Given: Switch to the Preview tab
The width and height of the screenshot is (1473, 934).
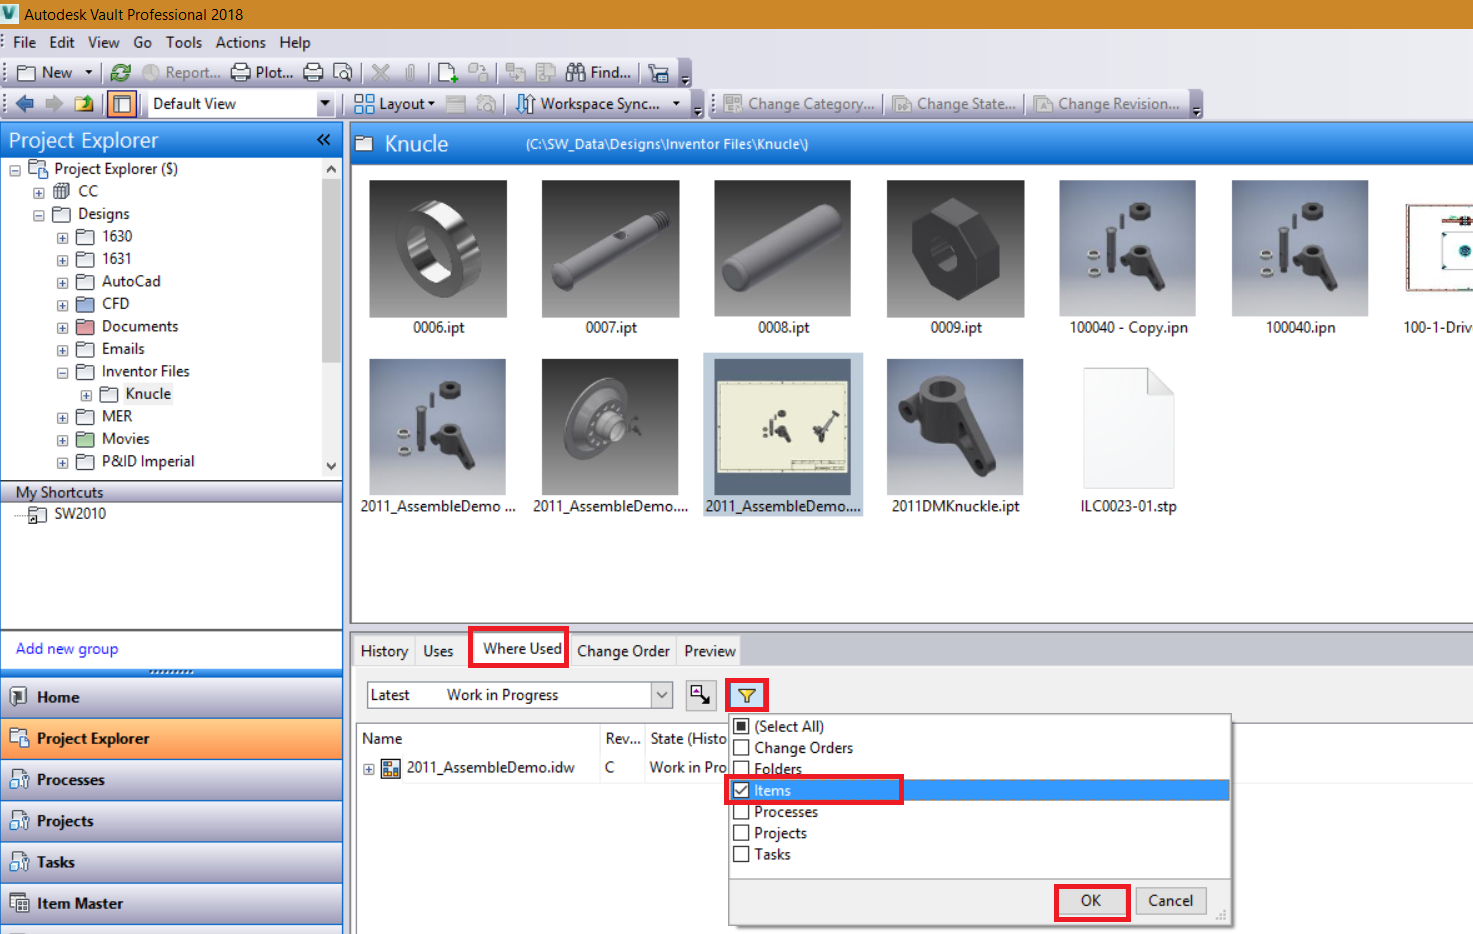Looking at the screenshot, I should coord(710,651).
